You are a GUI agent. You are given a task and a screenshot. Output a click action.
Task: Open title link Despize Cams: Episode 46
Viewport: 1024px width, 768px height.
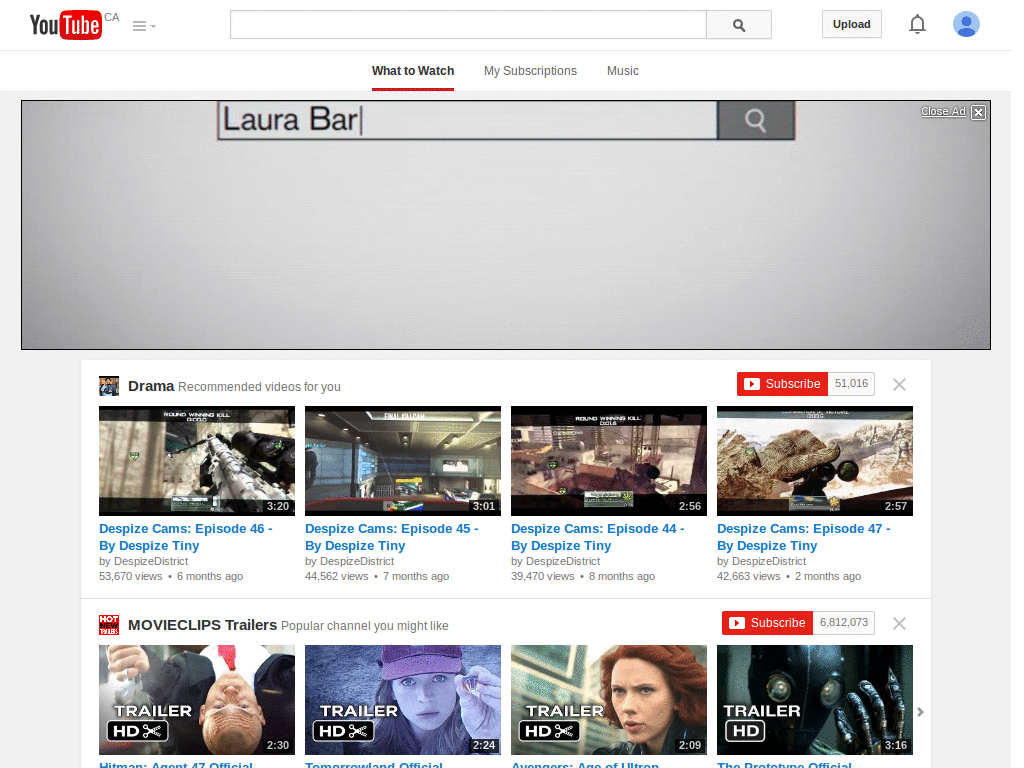(185, 537)
